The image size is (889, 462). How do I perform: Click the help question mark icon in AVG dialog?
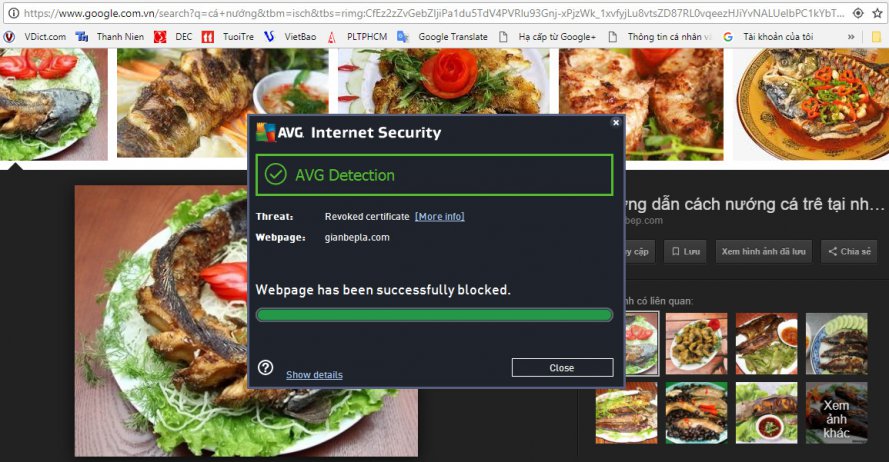pos(265,367)
